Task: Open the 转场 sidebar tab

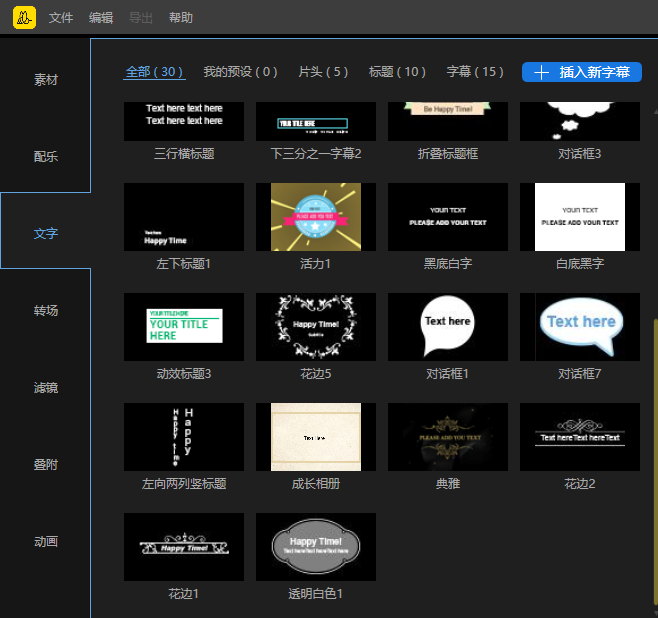Action: click(46, 311)
